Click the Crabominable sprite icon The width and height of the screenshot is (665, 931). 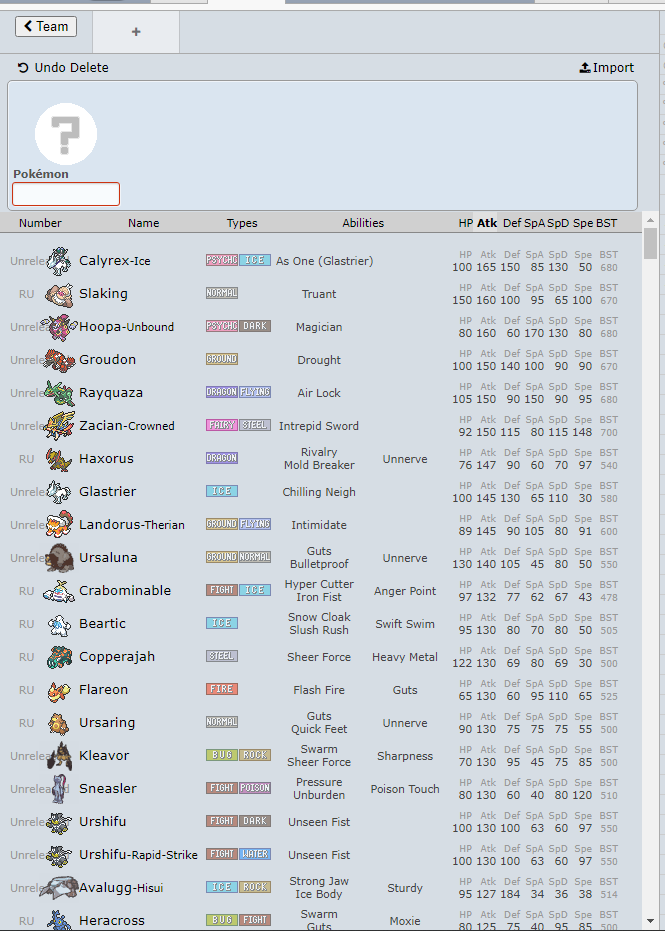(59, 591)
